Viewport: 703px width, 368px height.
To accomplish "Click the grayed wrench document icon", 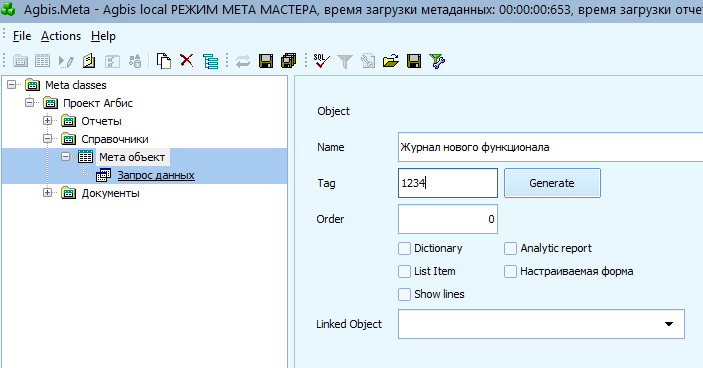I will click(368, 61).
